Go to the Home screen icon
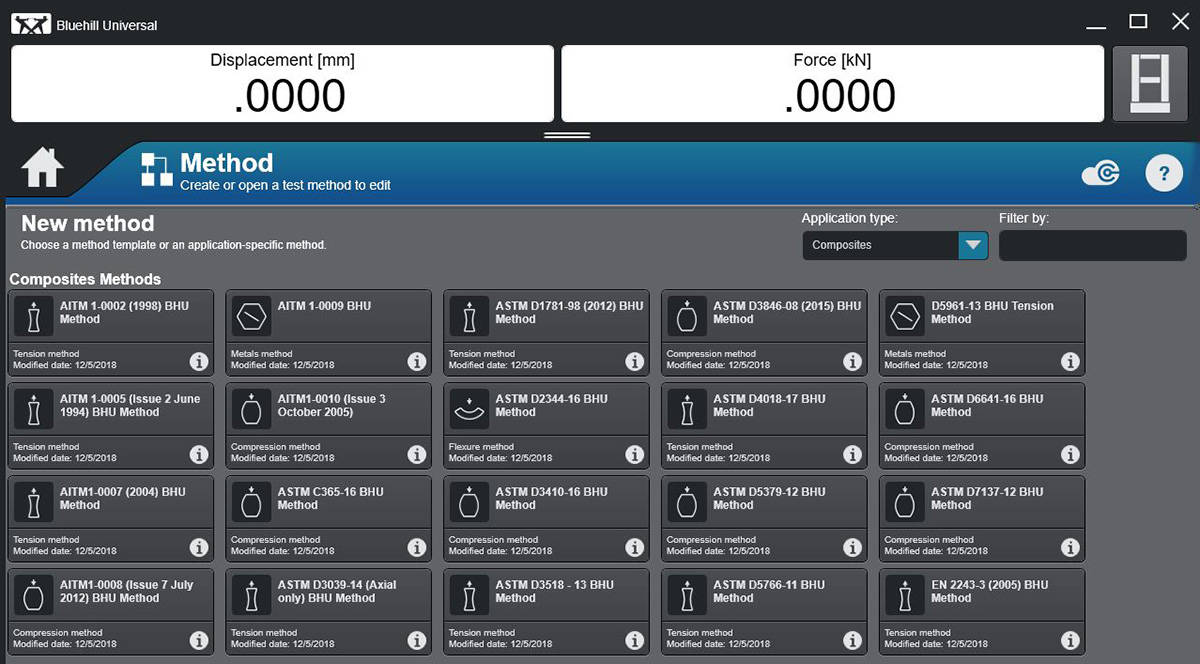This screenshot has width=1200, height=664. [43, 167]
